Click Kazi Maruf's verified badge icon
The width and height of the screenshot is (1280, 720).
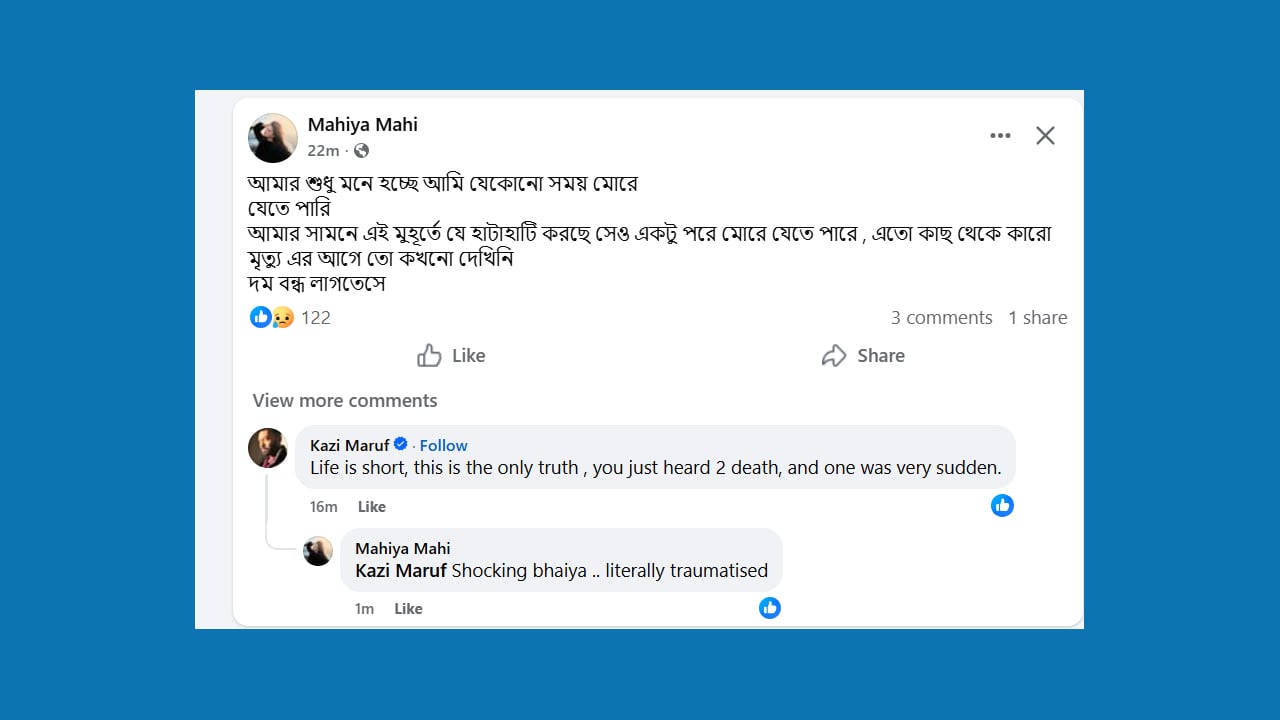tap(401, 445)
